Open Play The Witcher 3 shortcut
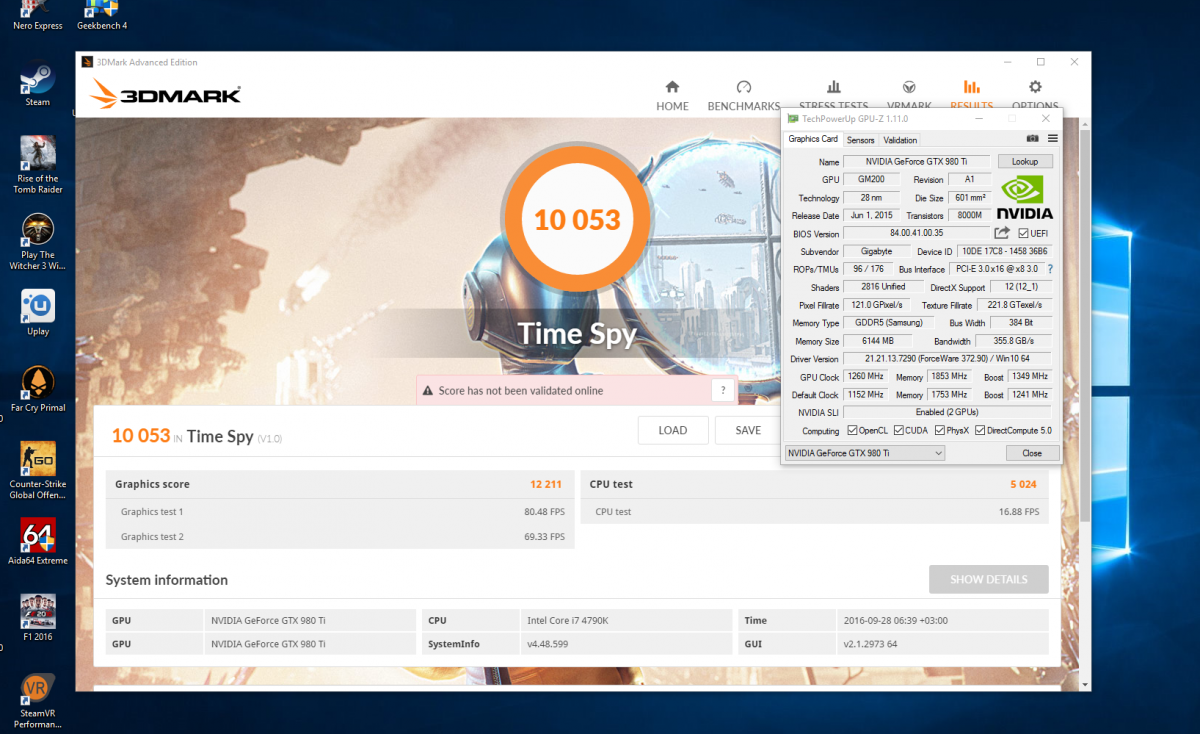Image resolution: width=1200 pixels, height=734 pixels. [38, 242]
